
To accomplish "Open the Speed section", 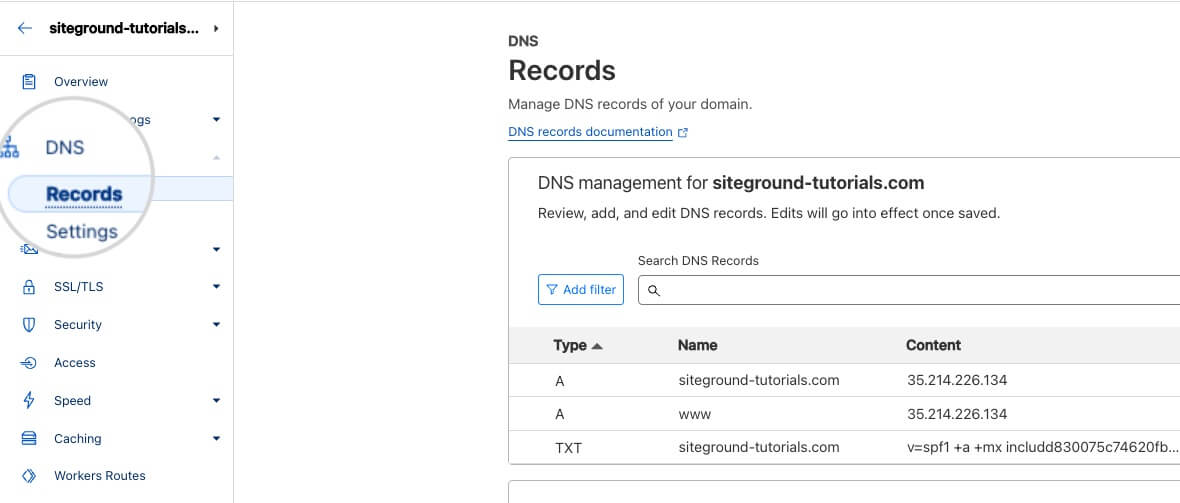I will point(72,401).
